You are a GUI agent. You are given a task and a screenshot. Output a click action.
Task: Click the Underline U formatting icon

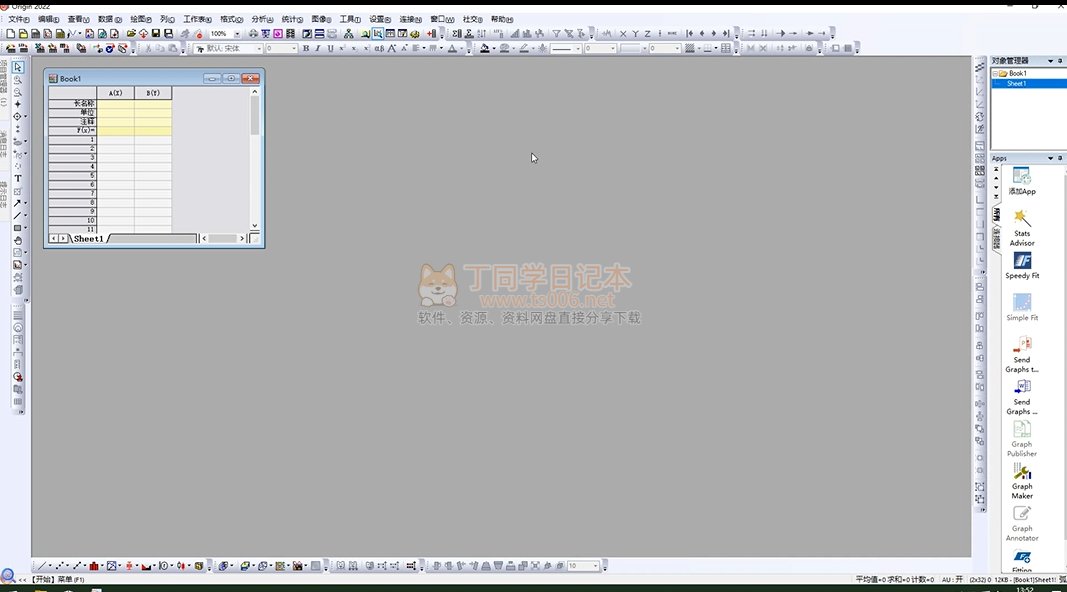point(330,48)
